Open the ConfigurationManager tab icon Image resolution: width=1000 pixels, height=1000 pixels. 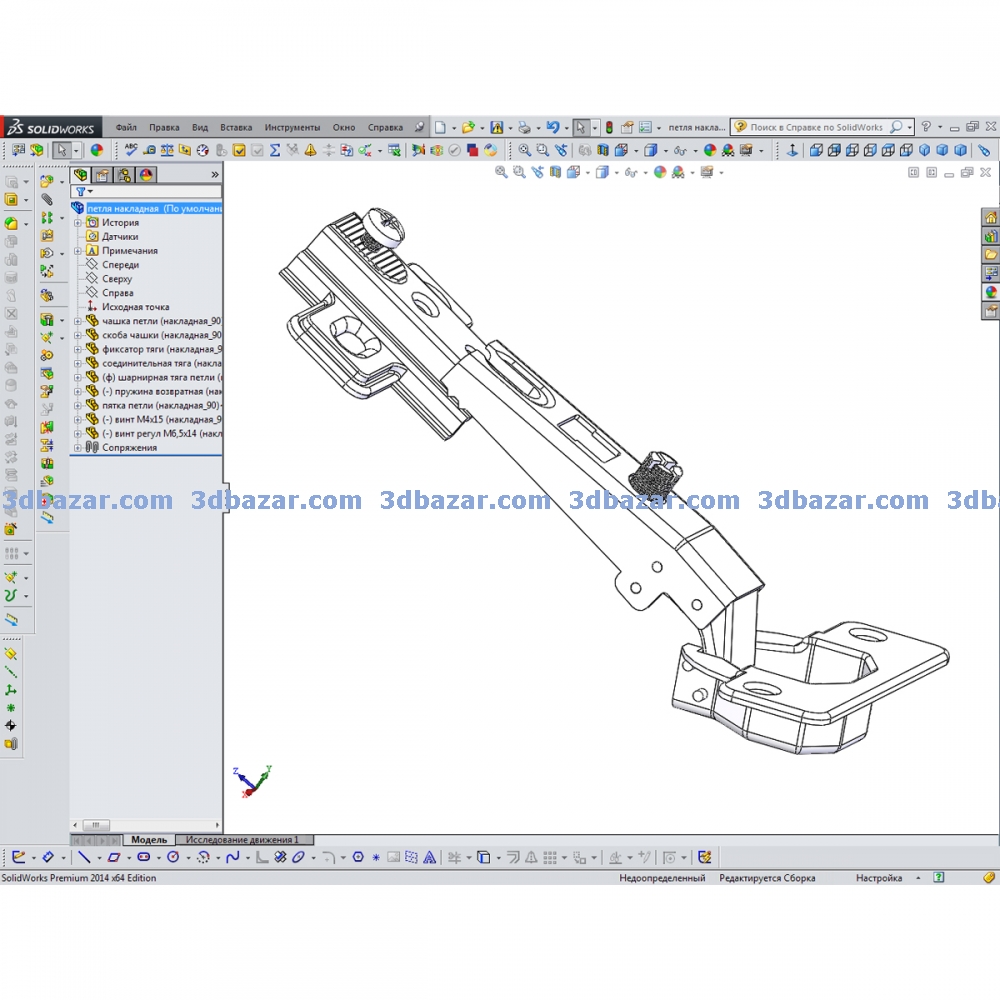124,174
